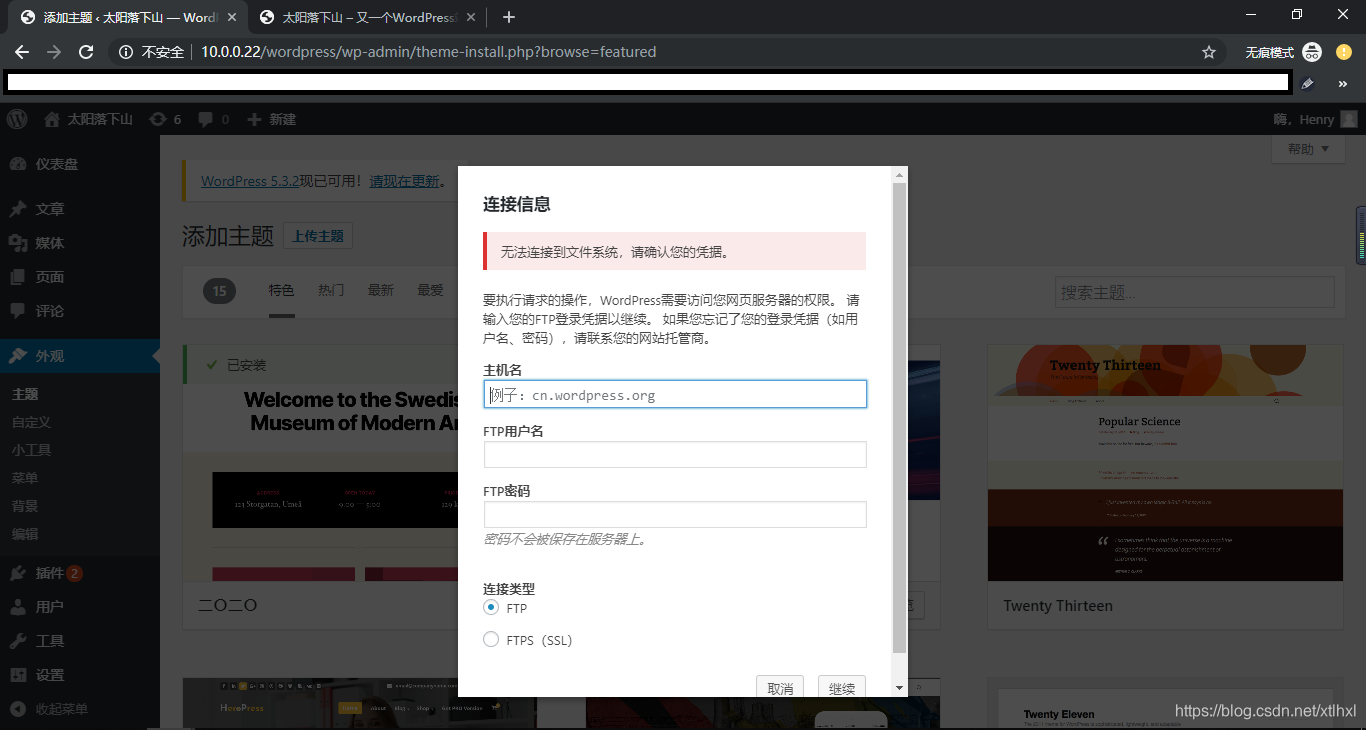
Task: Click the dialog scrollbar down arrow
Action: pos(899,688)
